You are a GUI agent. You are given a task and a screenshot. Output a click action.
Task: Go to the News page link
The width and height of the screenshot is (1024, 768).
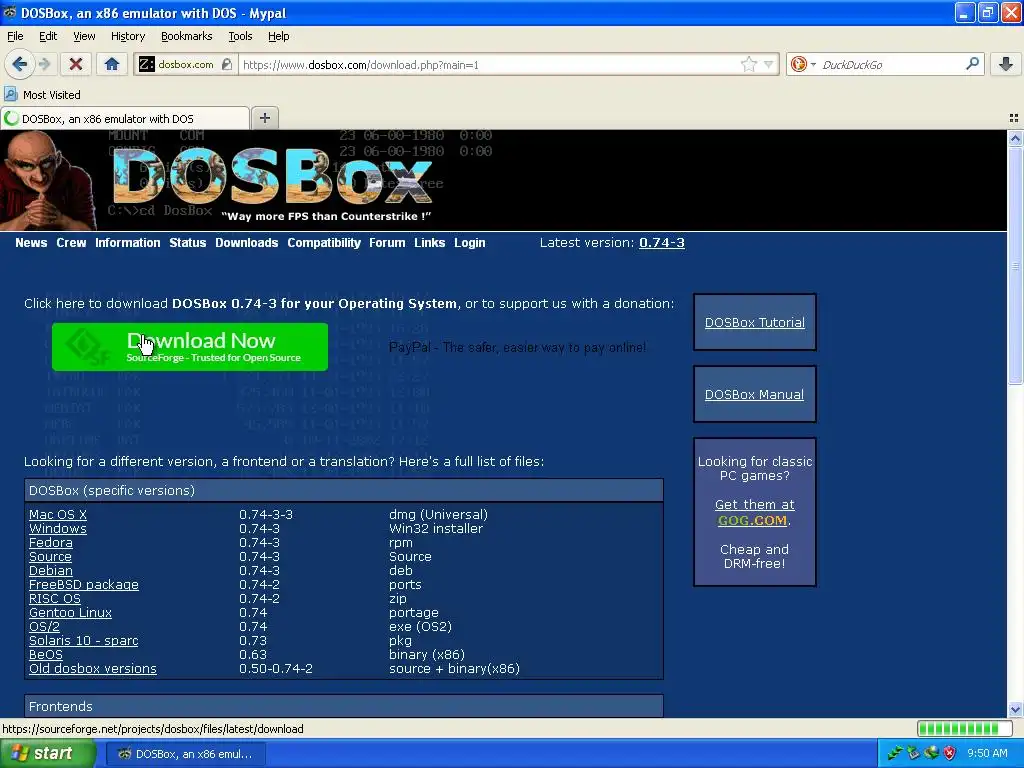(31, 243)
